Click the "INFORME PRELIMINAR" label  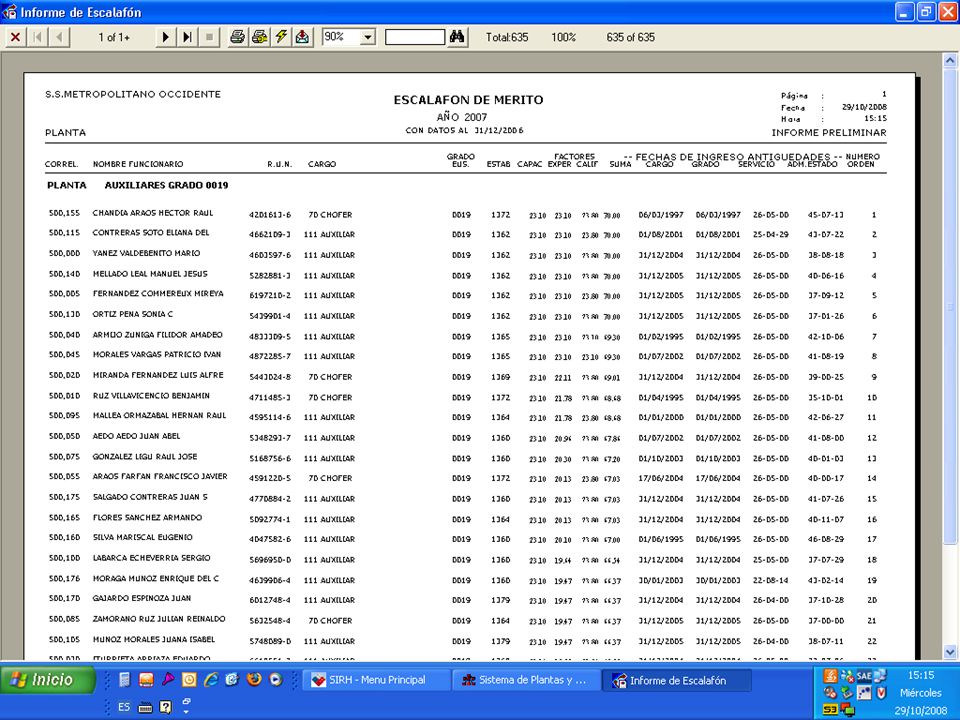(829, 132)
